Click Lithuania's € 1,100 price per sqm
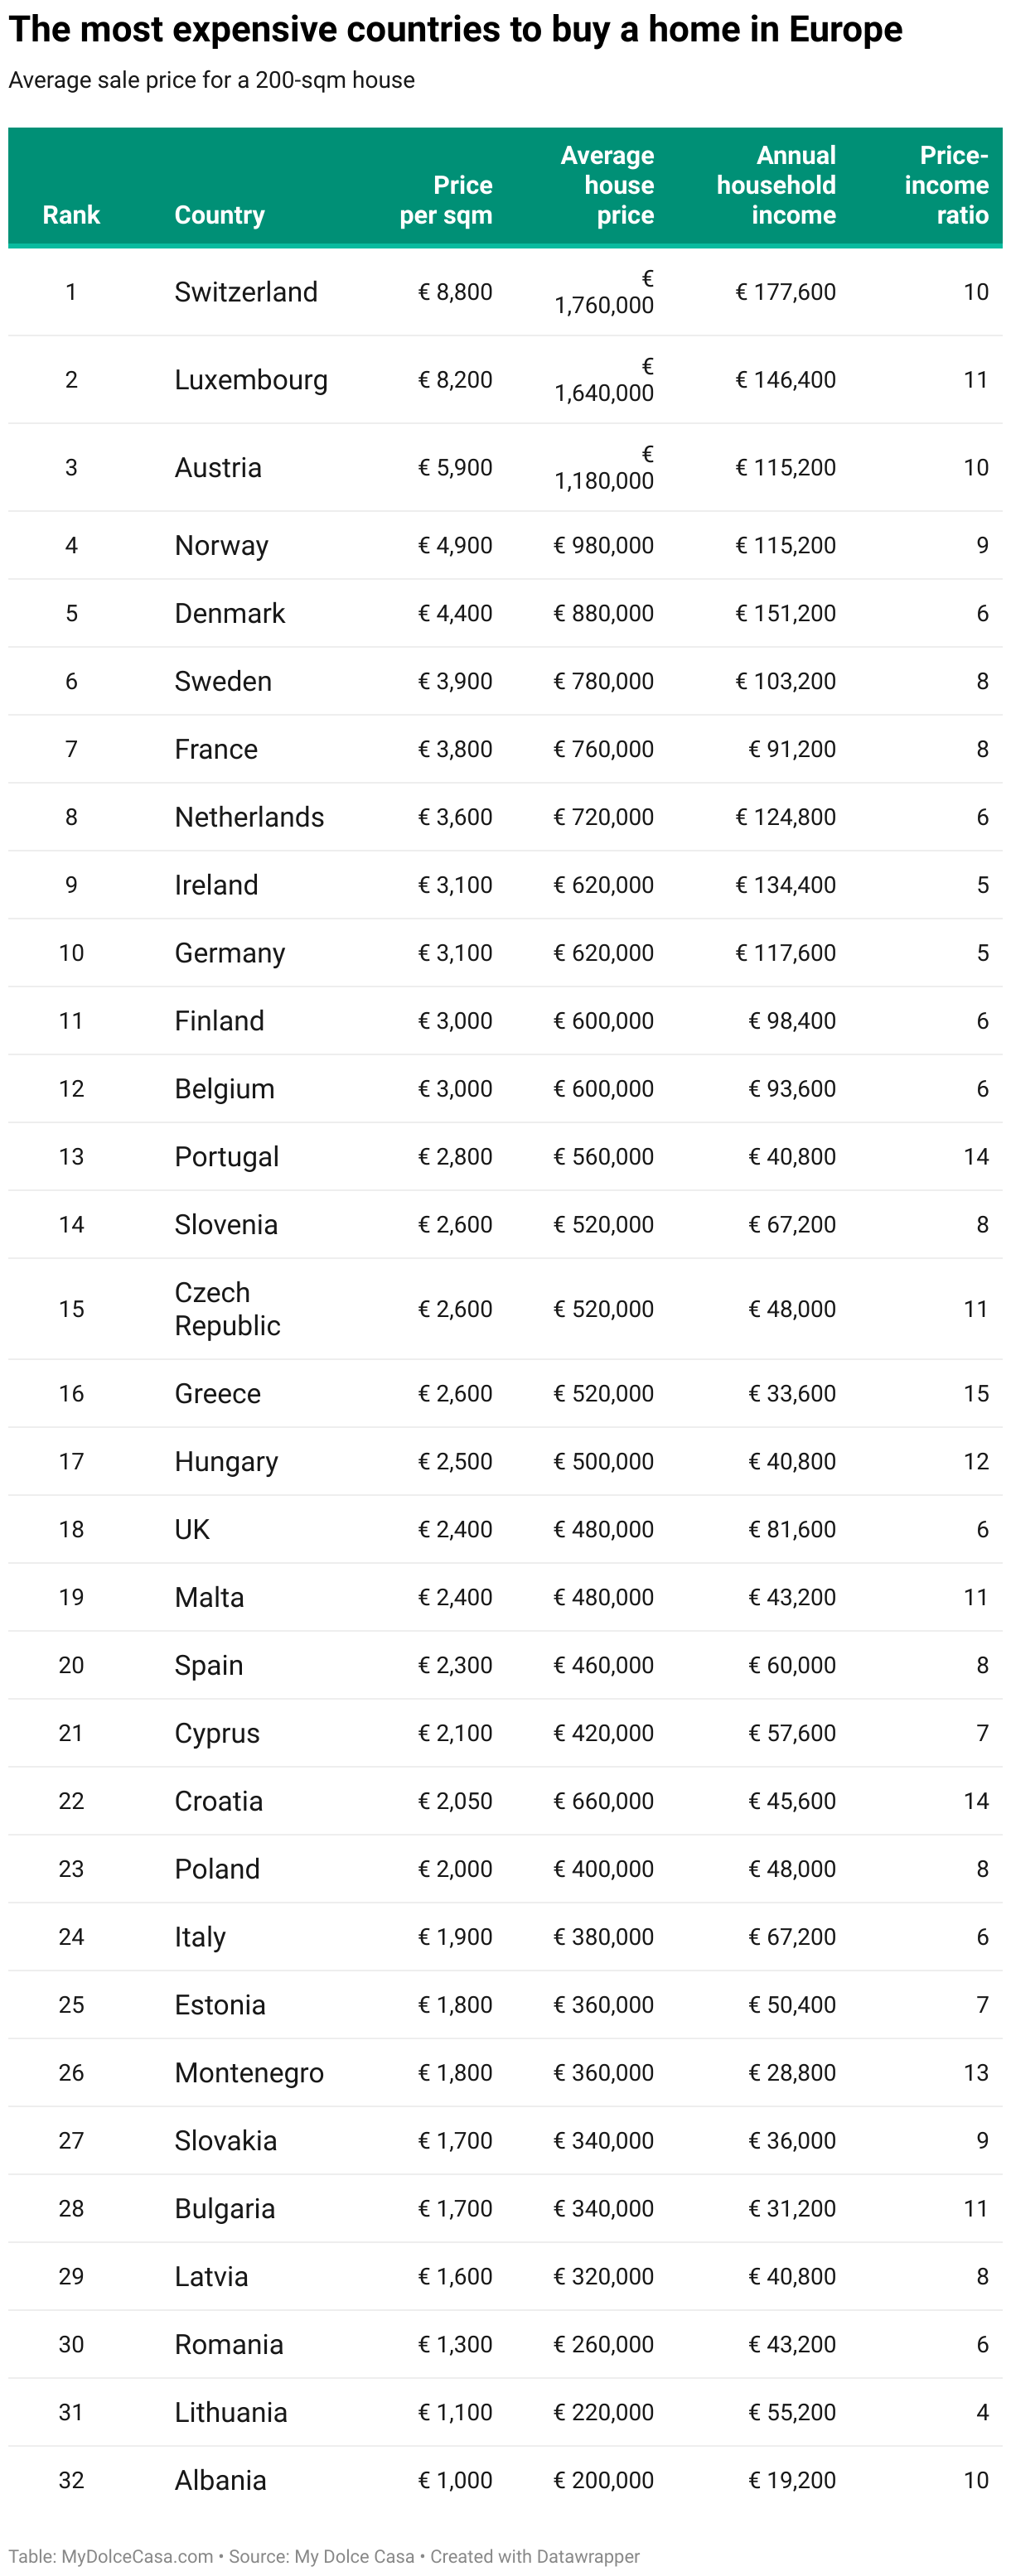 [455, 2412]
